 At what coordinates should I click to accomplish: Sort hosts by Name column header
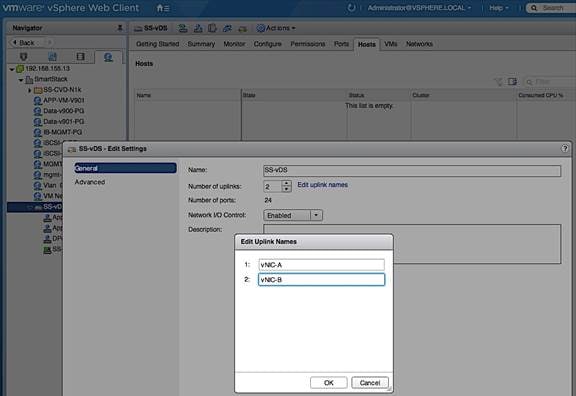point(187,95)
